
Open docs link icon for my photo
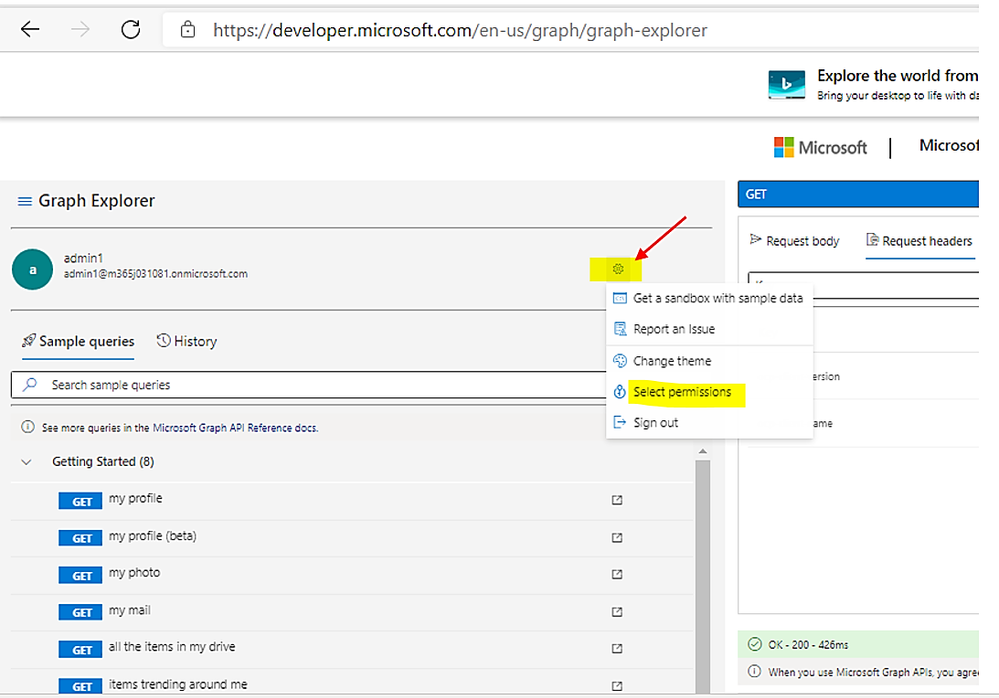[617, 574]
